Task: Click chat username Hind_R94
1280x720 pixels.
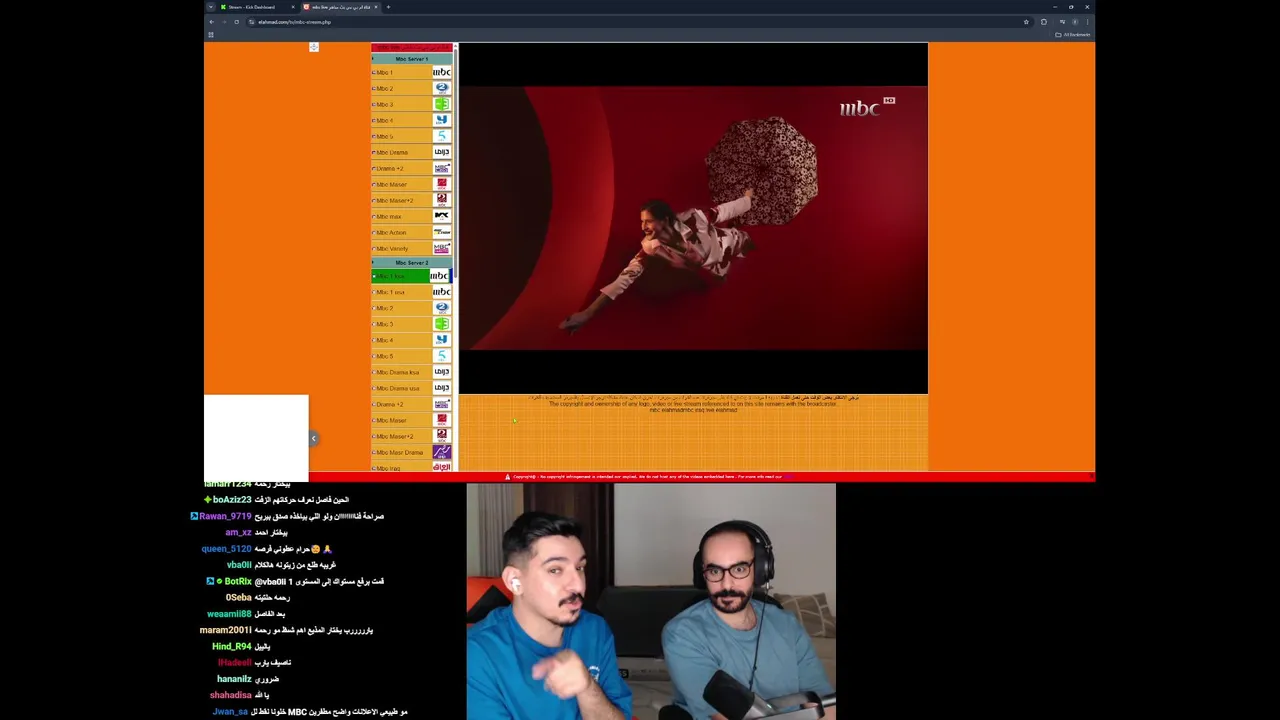Action: click(232, 646)
